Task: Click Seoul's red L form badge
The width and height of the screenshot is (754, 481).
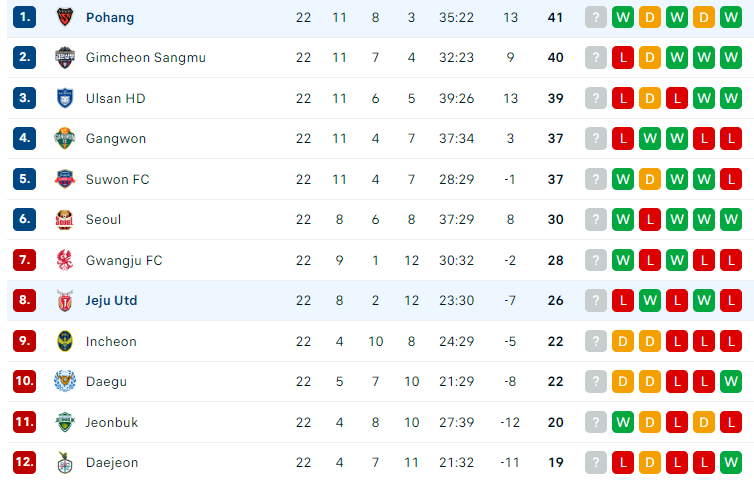Action: point(650,220)
